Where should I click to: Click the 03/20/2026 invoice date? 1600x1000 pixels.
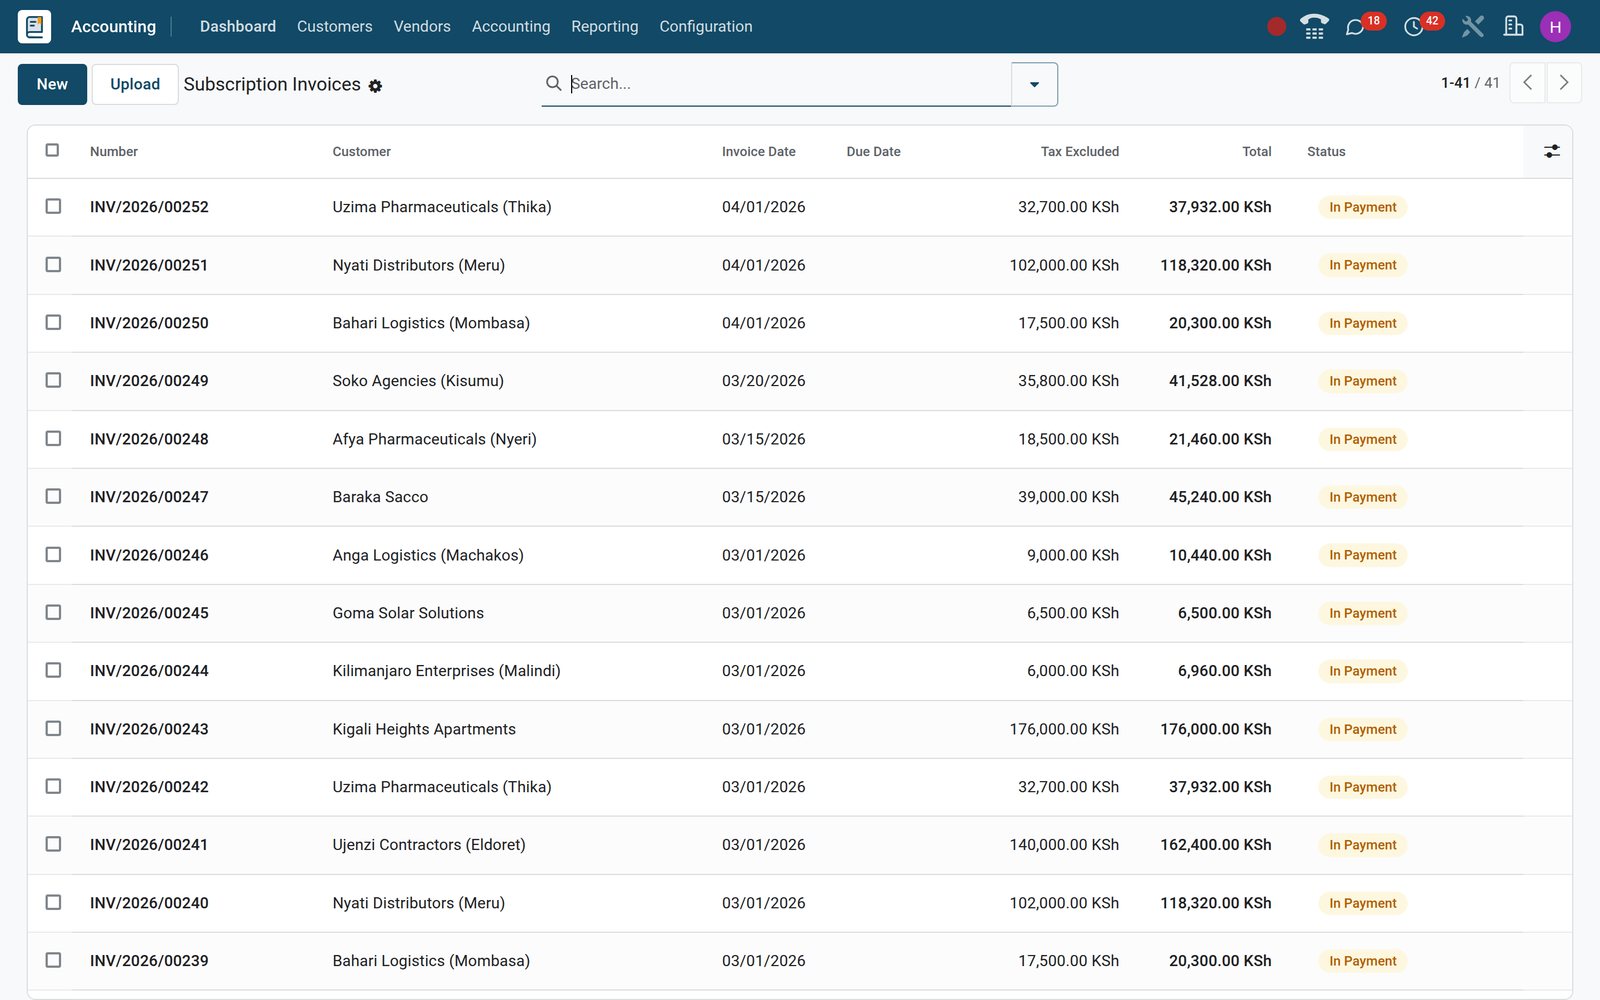(763, 381)
